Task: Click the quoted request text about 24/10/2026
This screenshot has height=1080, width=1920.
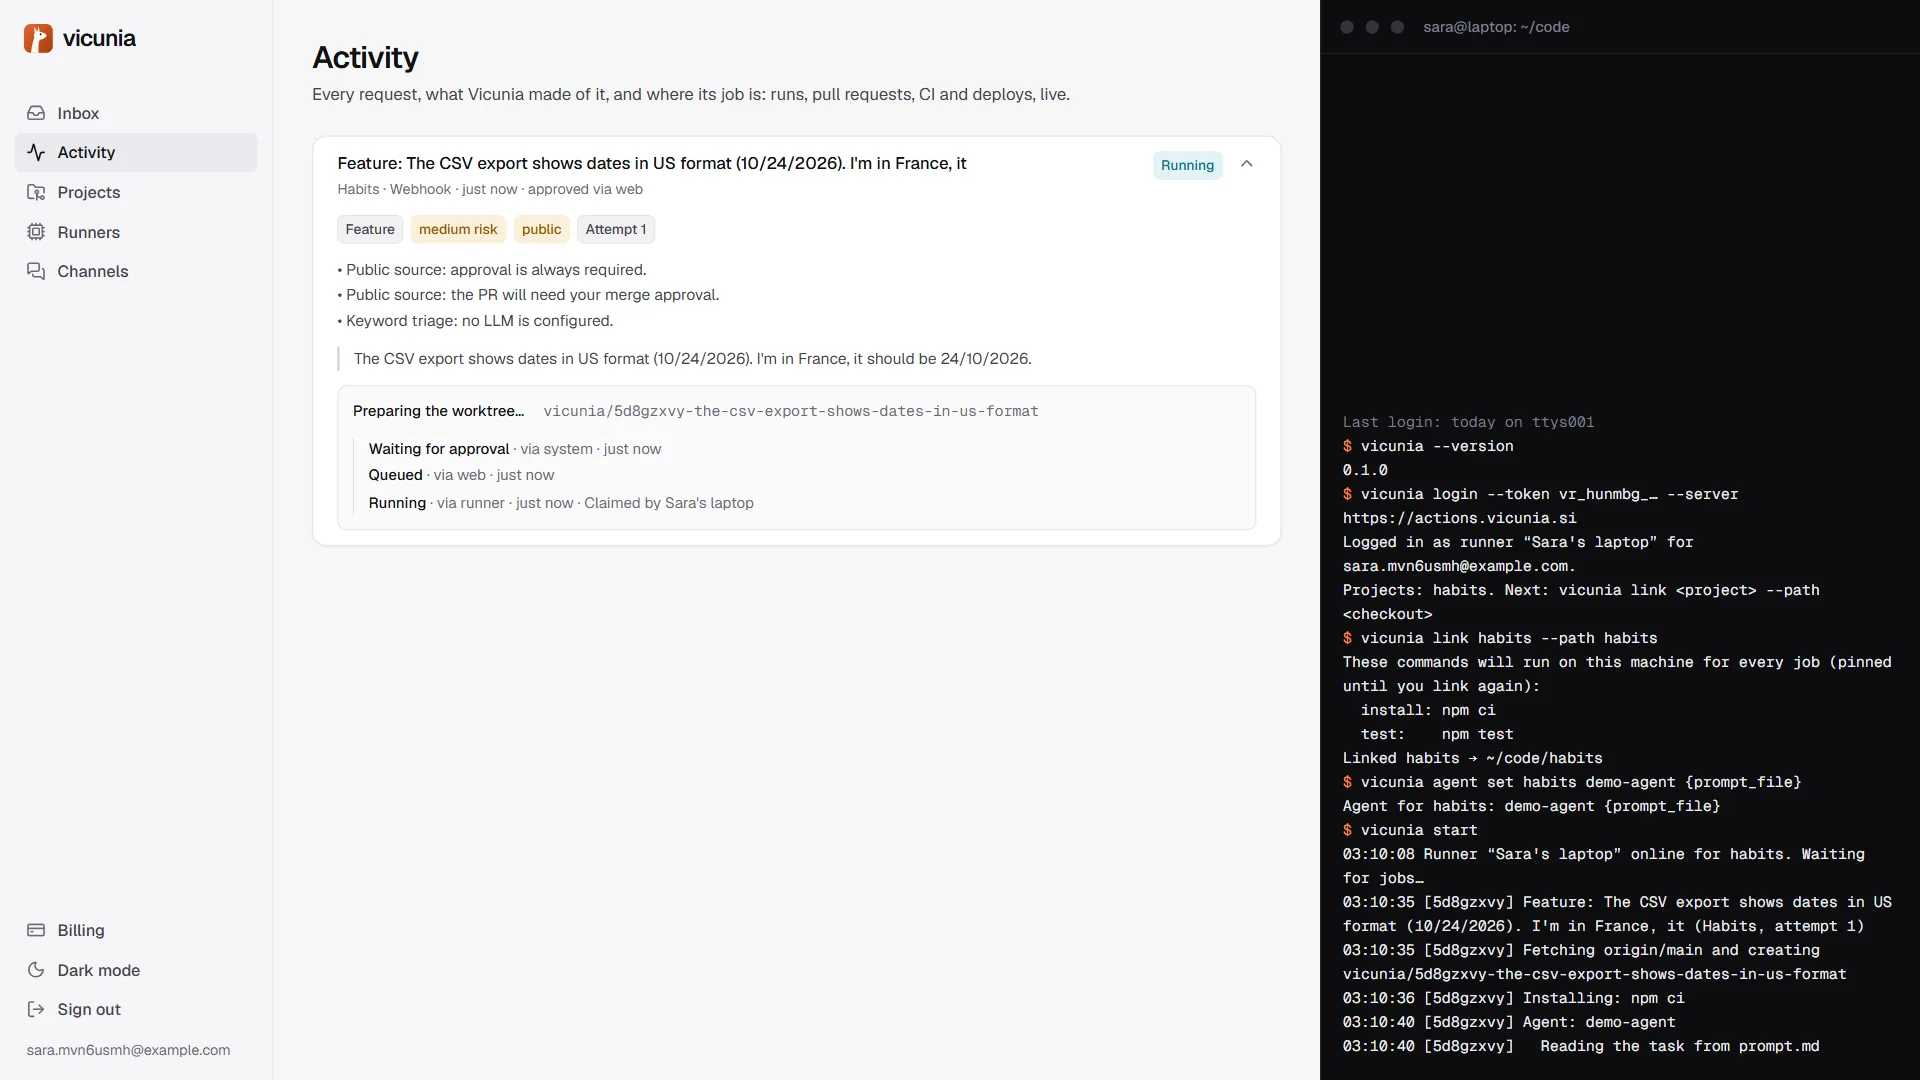Action: pos(692,359)
